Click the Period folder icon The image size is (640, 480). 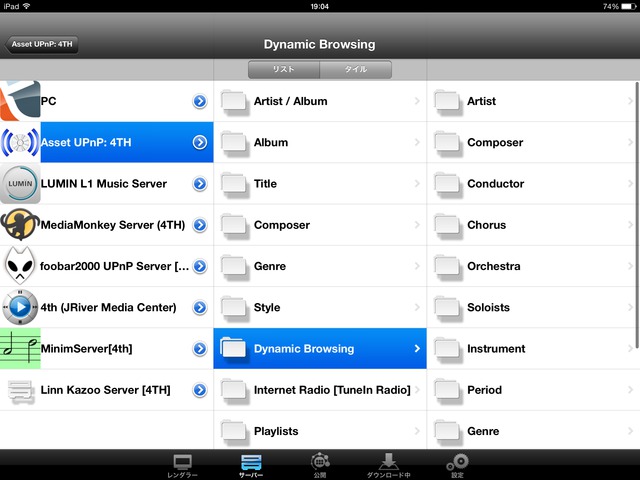(x=448, y=390)
